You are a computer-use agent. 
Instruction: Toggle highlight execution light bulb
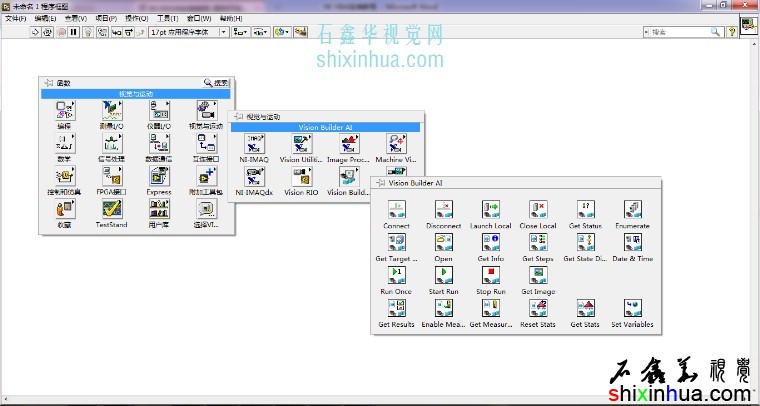tap(88, 32)
